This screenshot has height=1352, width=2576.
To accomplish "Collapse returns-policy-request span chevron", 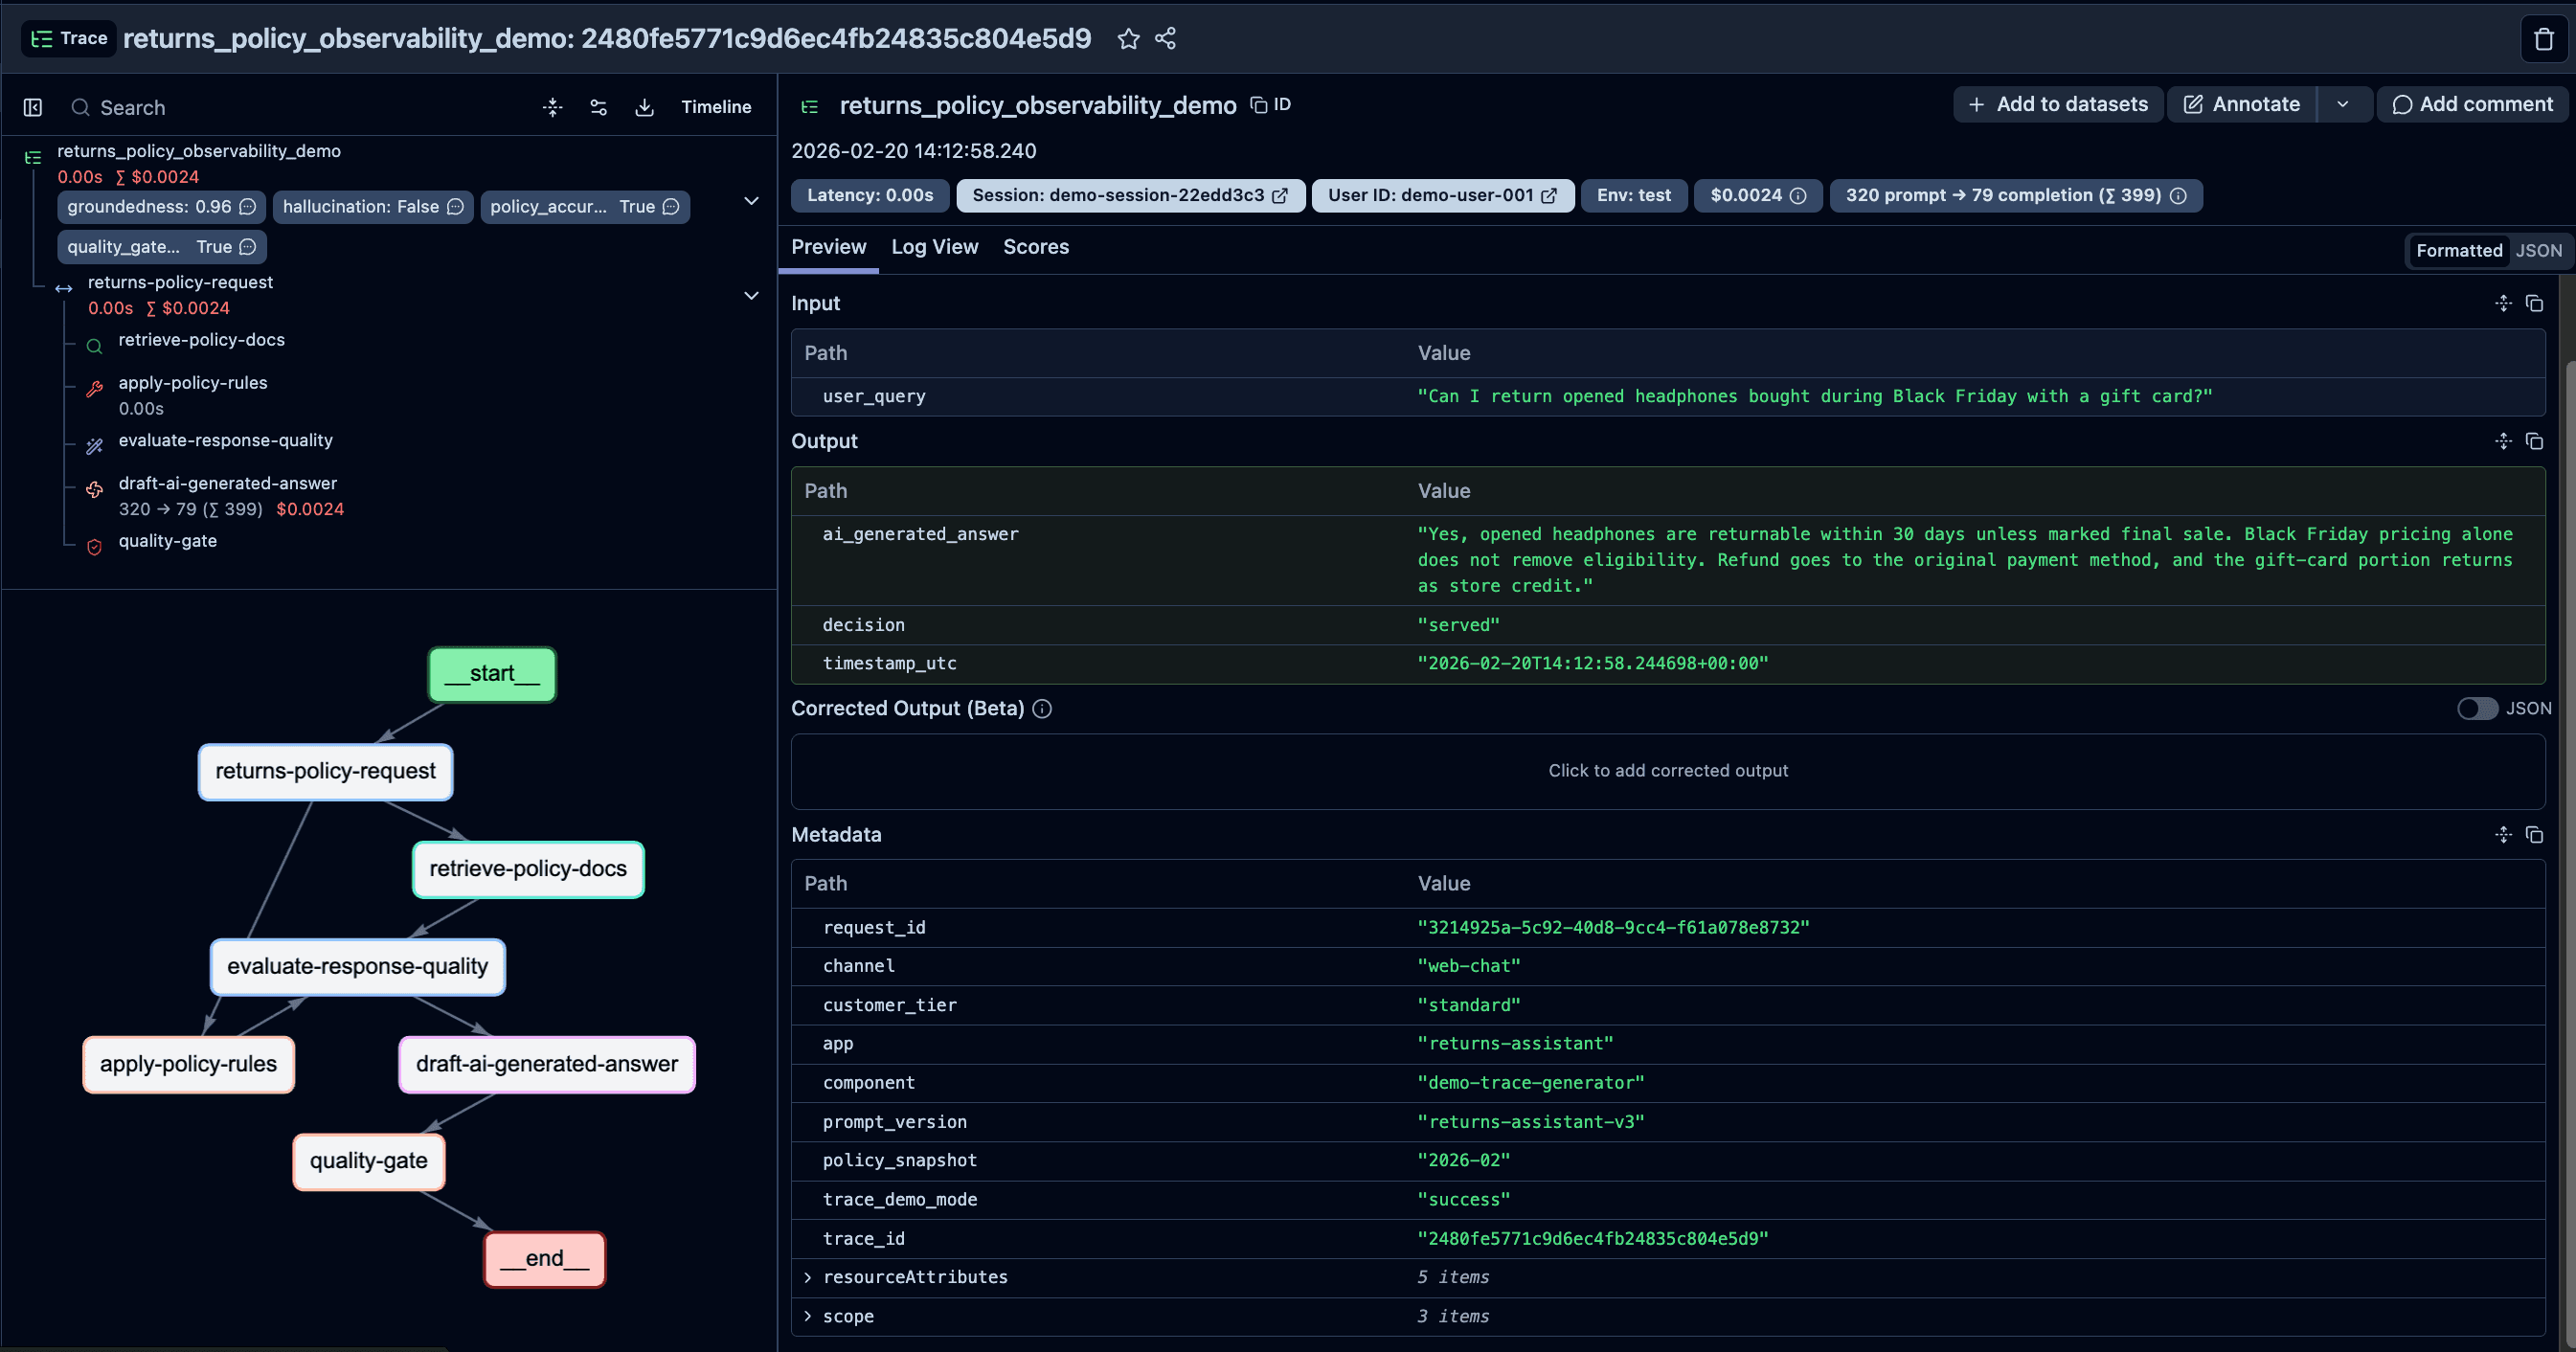I will pyautogui.click(x=751, y=296).
